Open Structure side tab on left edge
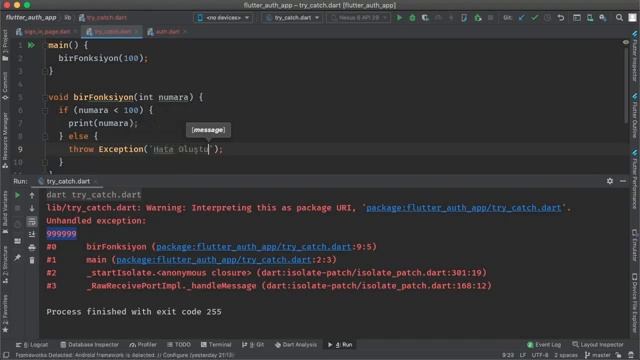Screen dimensions: 640x360 point(5,264)
